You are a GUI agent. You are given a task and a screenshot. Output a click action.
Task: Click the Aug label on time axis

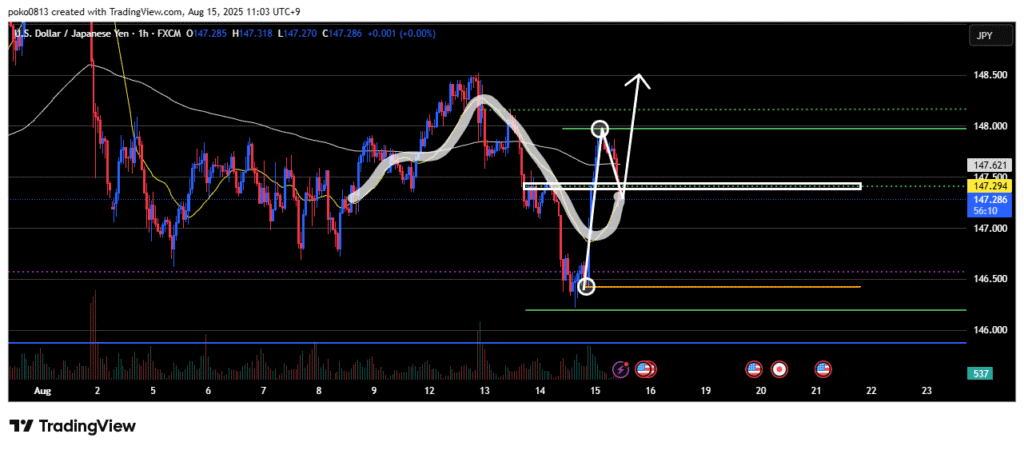[x=41, y=391]
